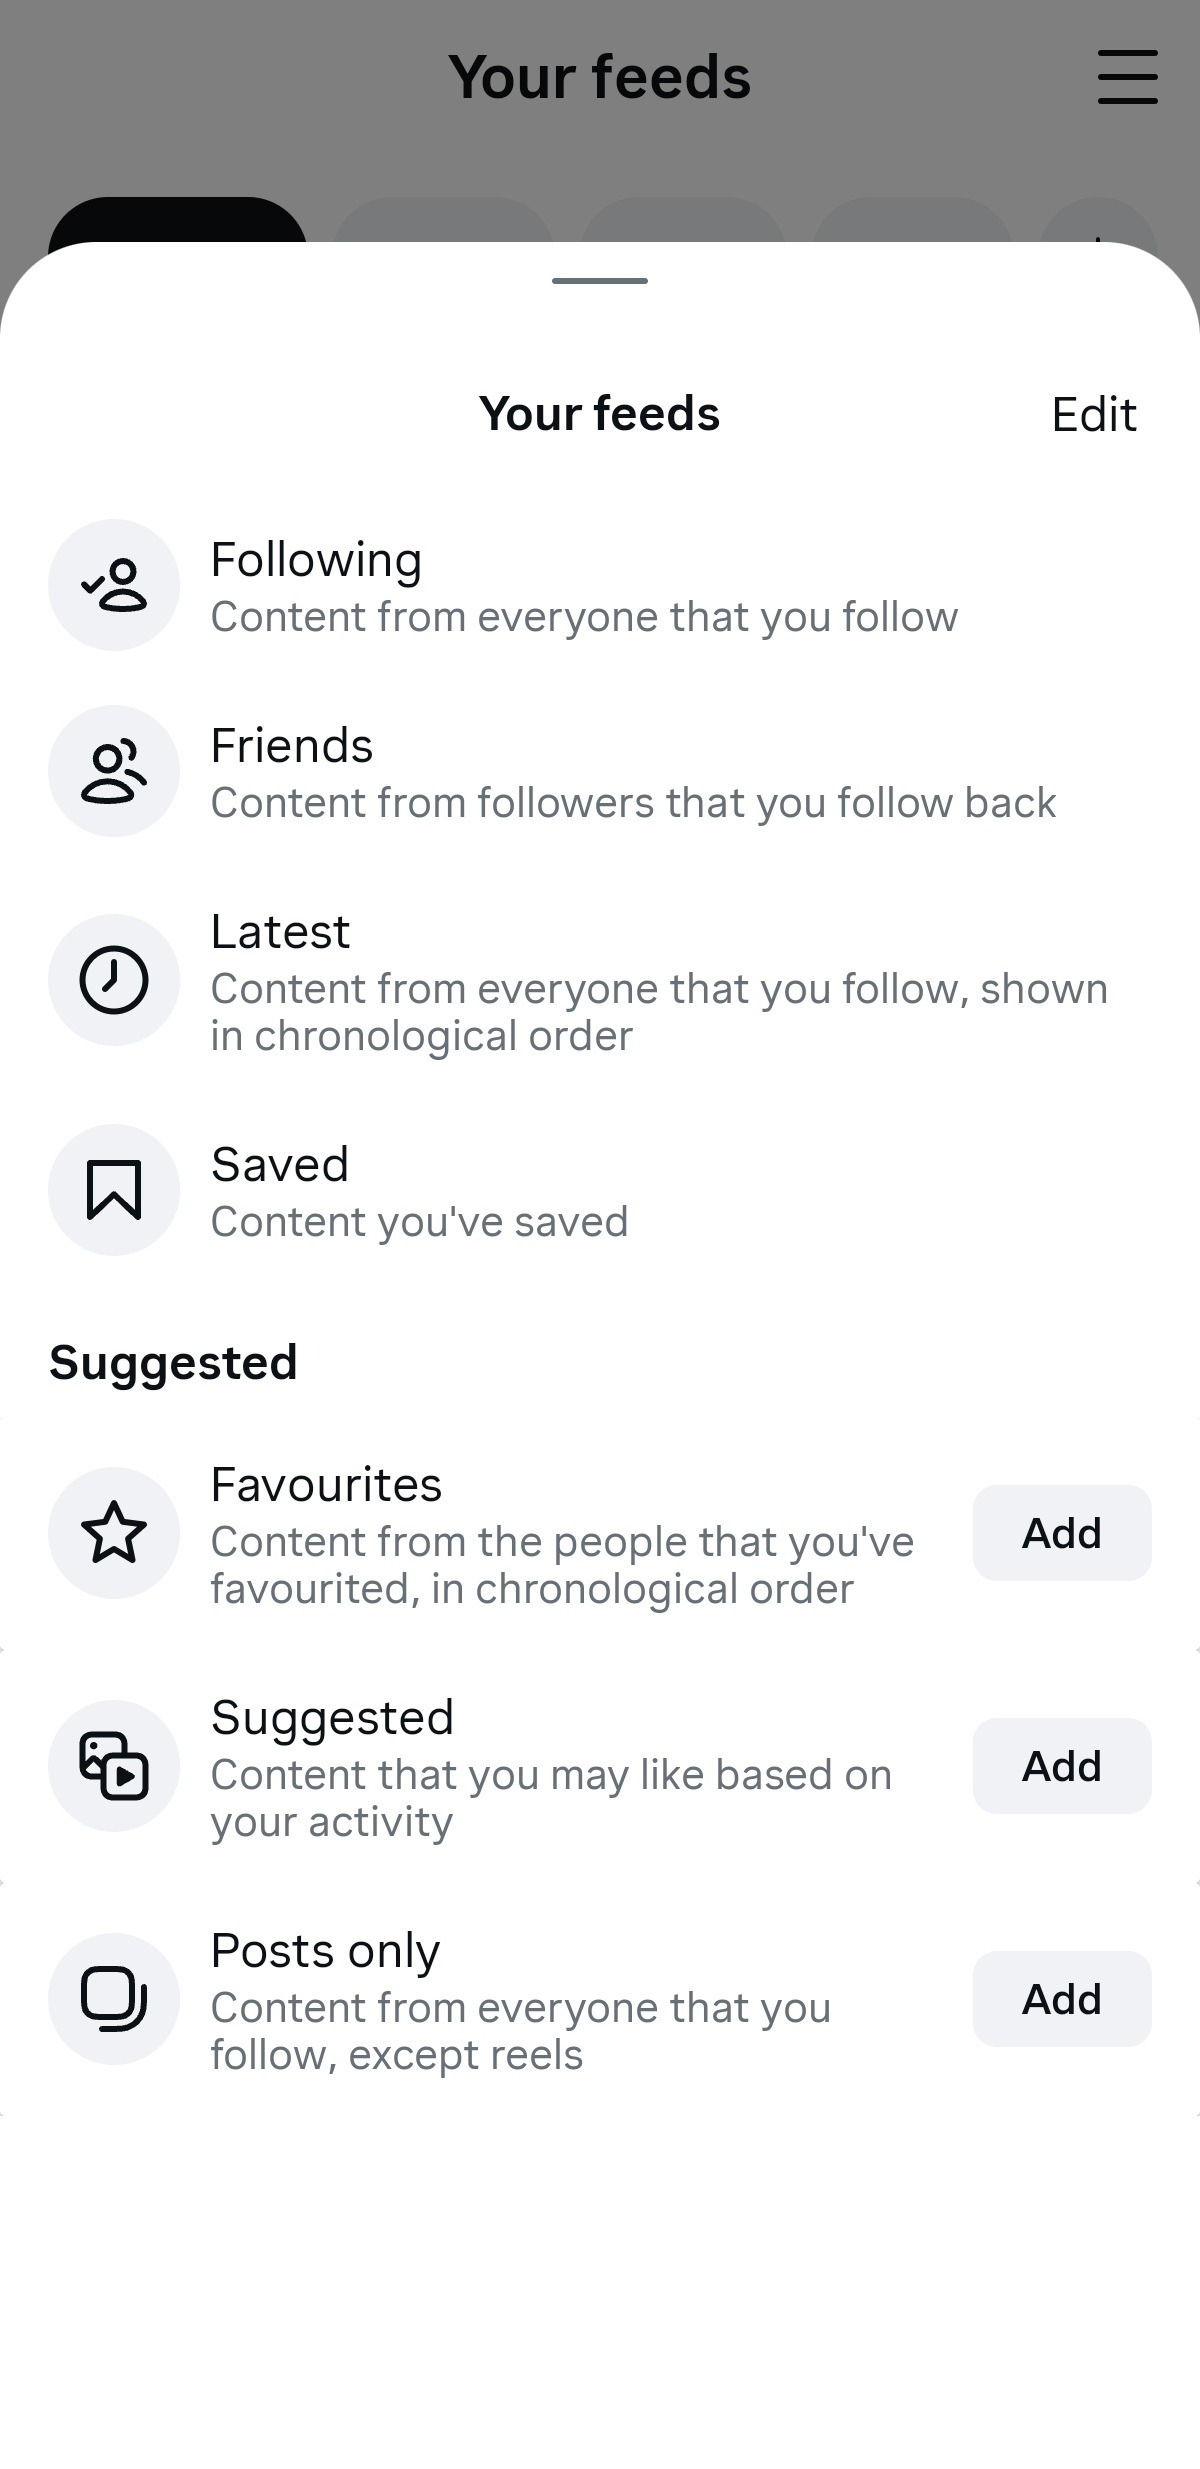
Task: Select the Friends feed label
Action: coord(292,746)
